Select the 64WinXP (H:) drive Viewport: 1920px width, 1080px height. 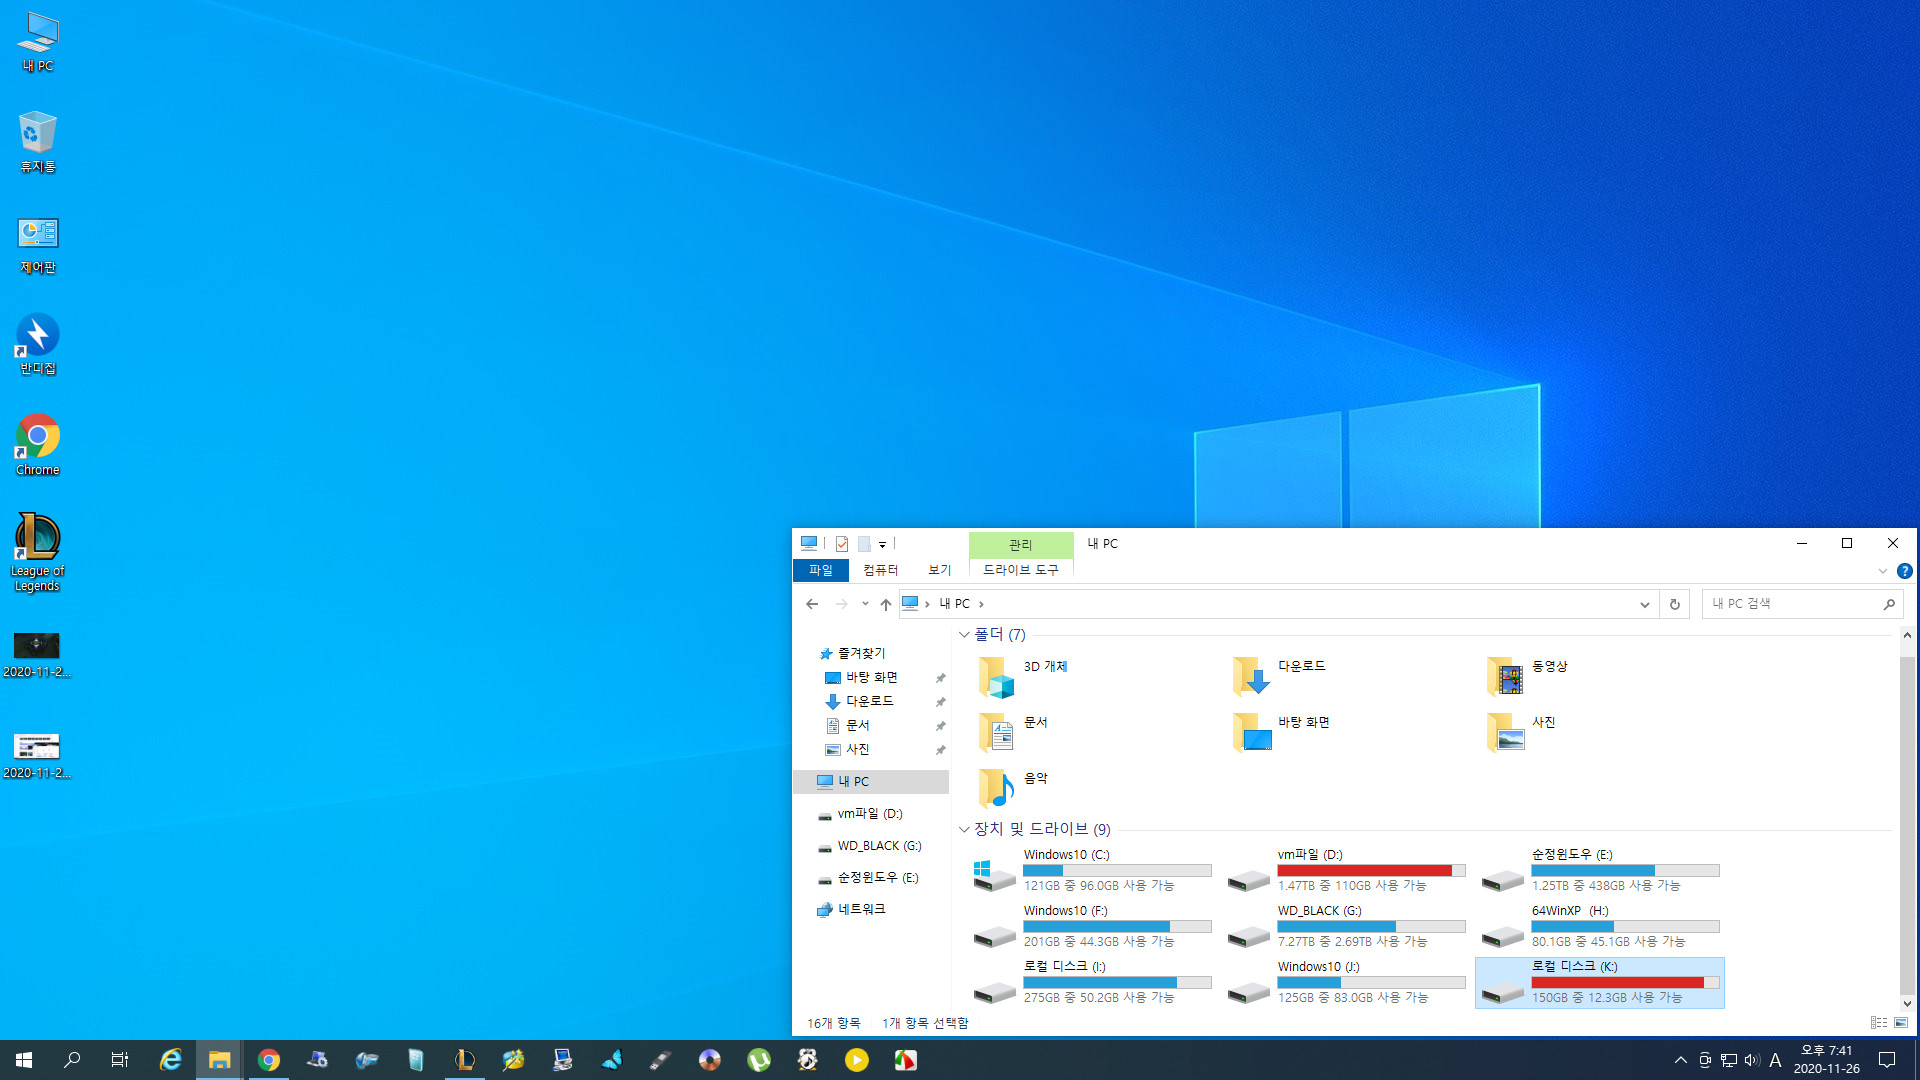click(1600, 926)
